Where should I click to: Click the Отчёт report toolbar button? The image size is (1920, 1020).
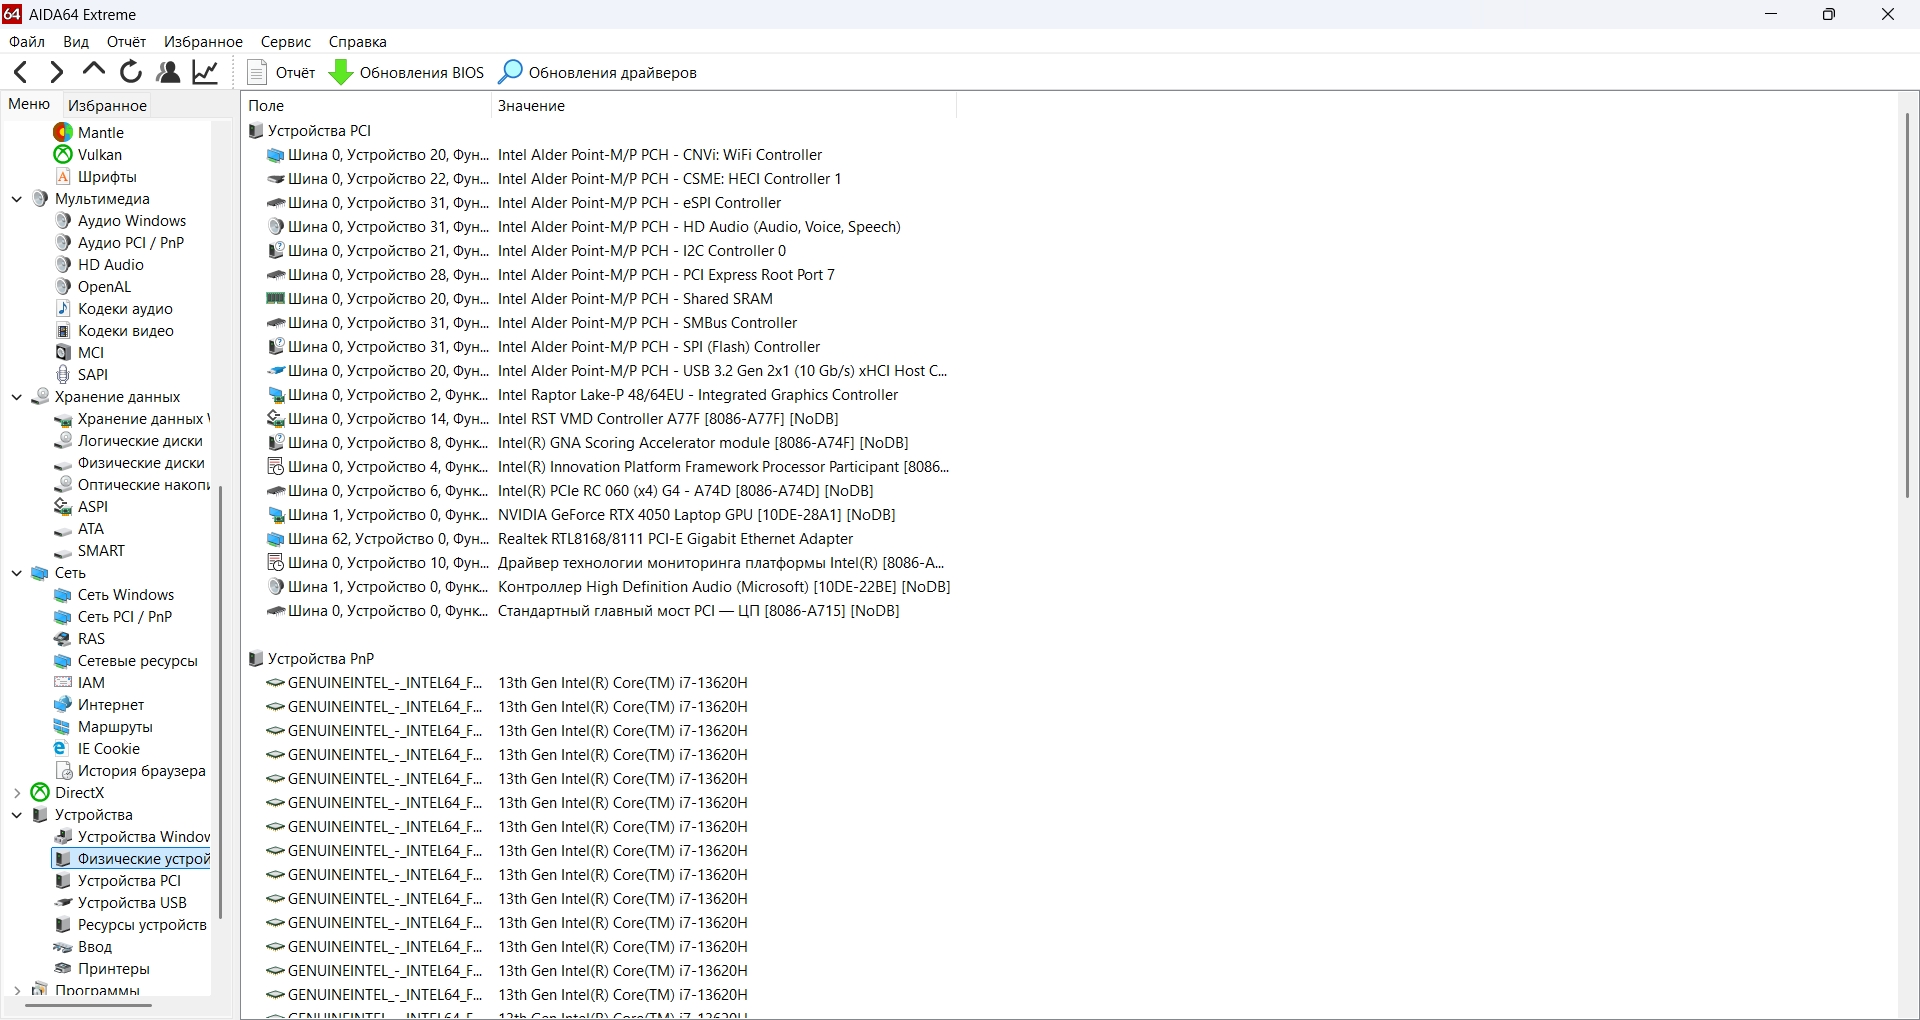(281, 72)
